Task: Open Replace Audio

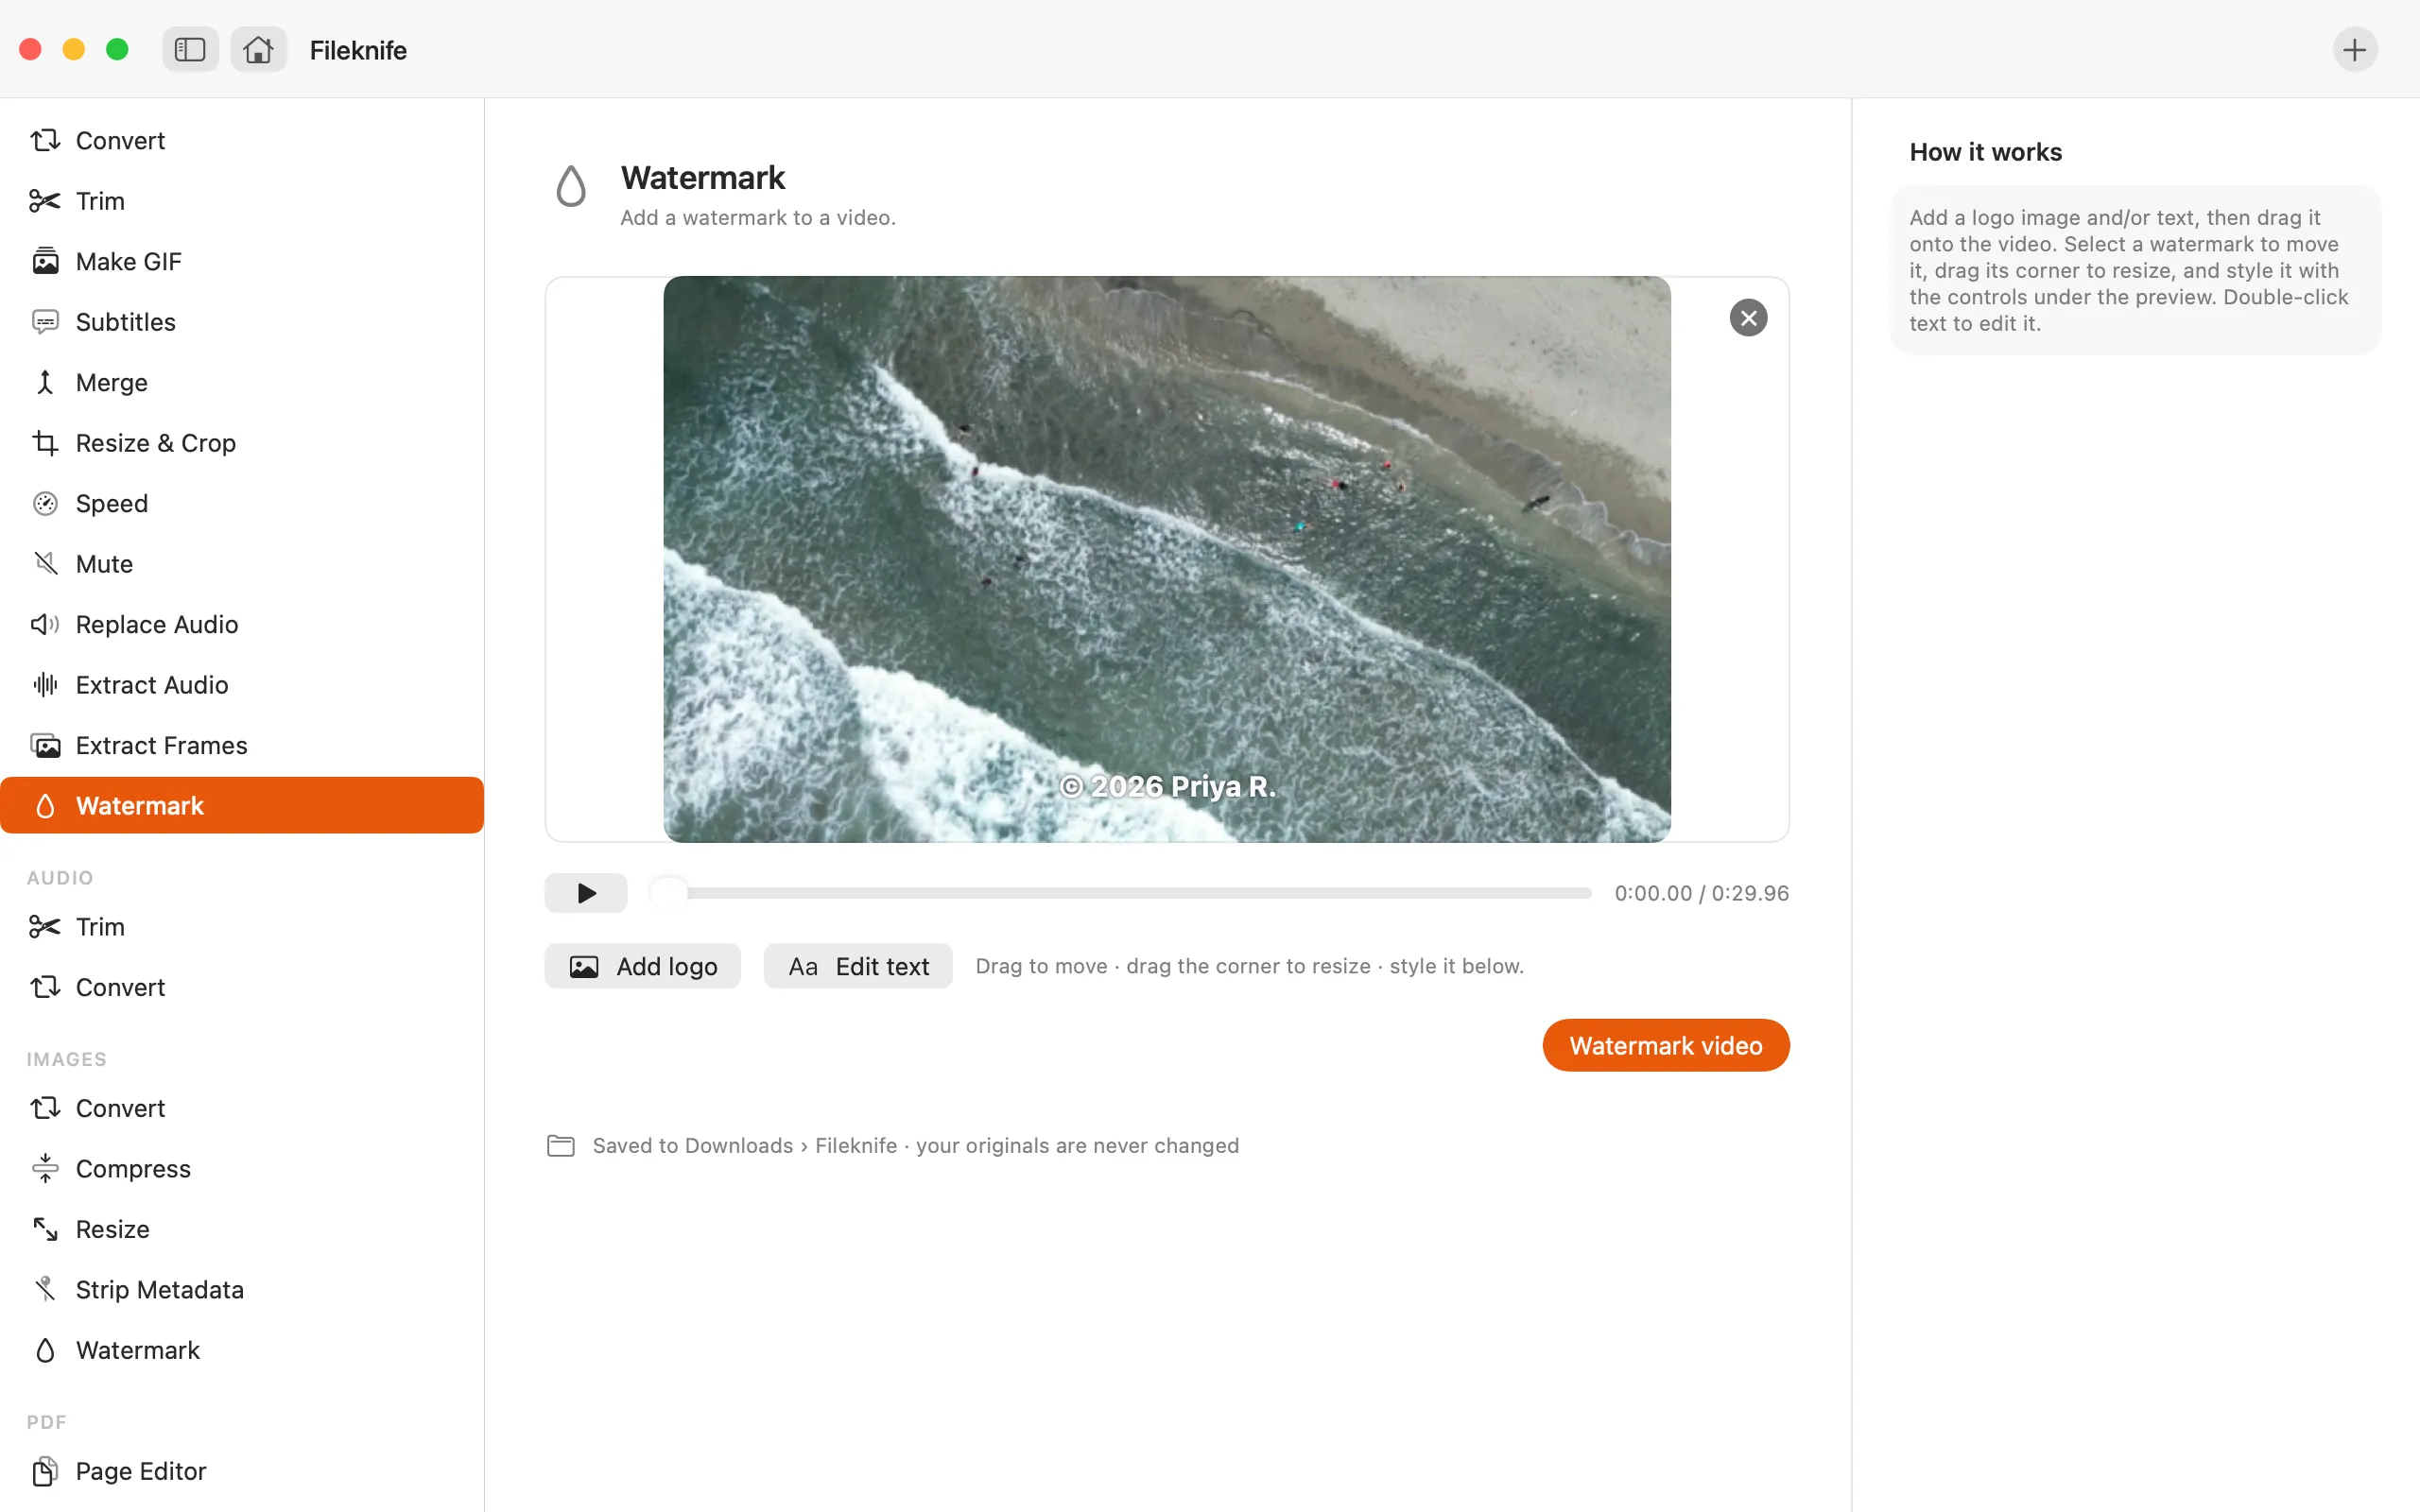Action: tap(242, 624)
